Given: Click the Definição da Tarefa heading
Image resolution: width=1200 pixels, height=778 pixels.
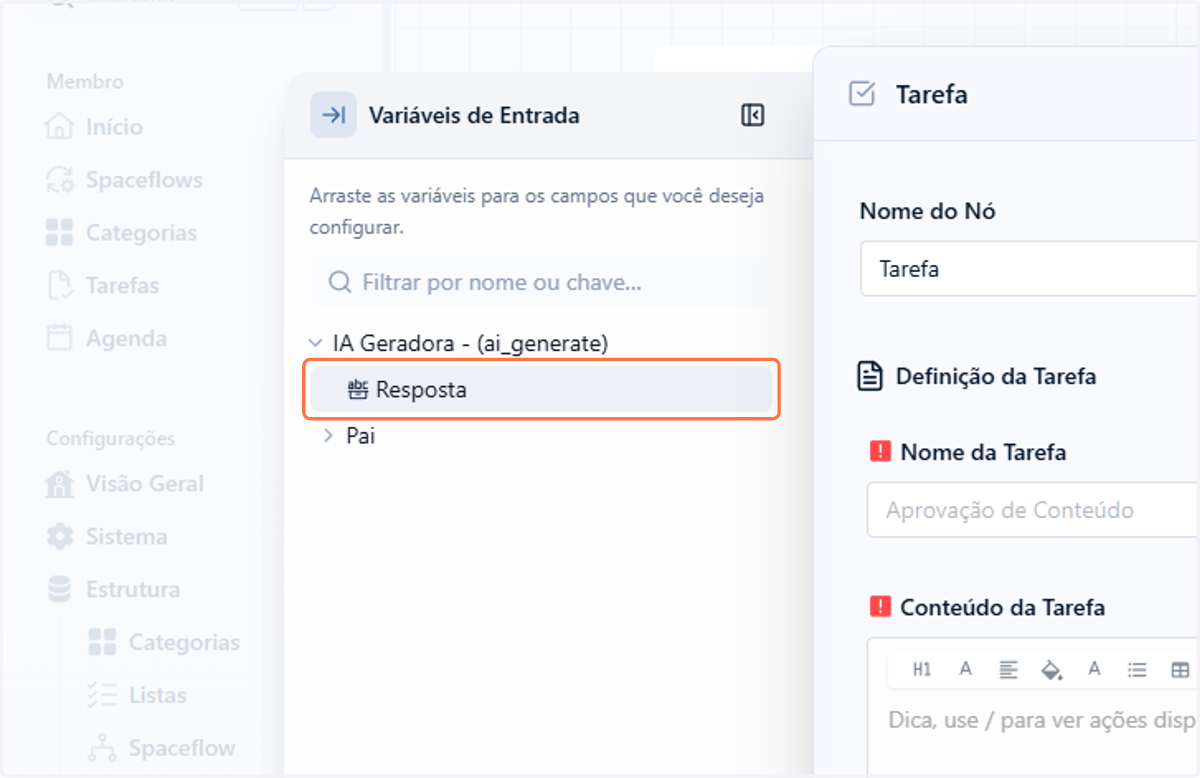Looking at the screenshot, I should (996, 377).
